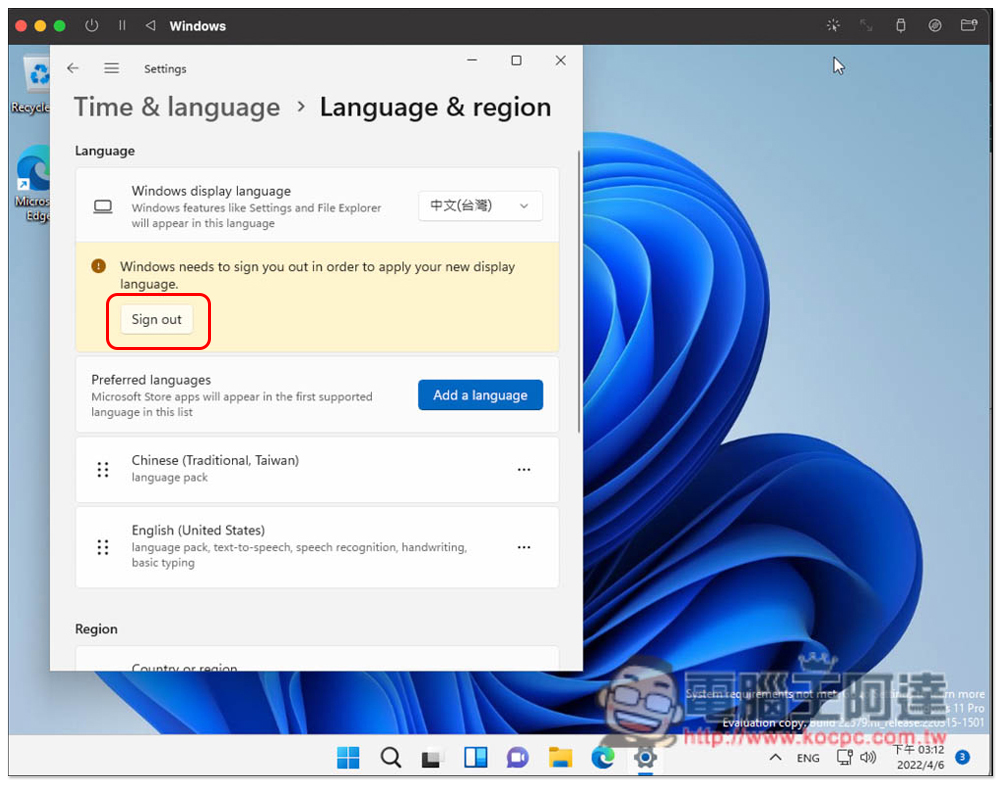Go back in Settings
1000x785 pixels.
[x=73, y=68]
